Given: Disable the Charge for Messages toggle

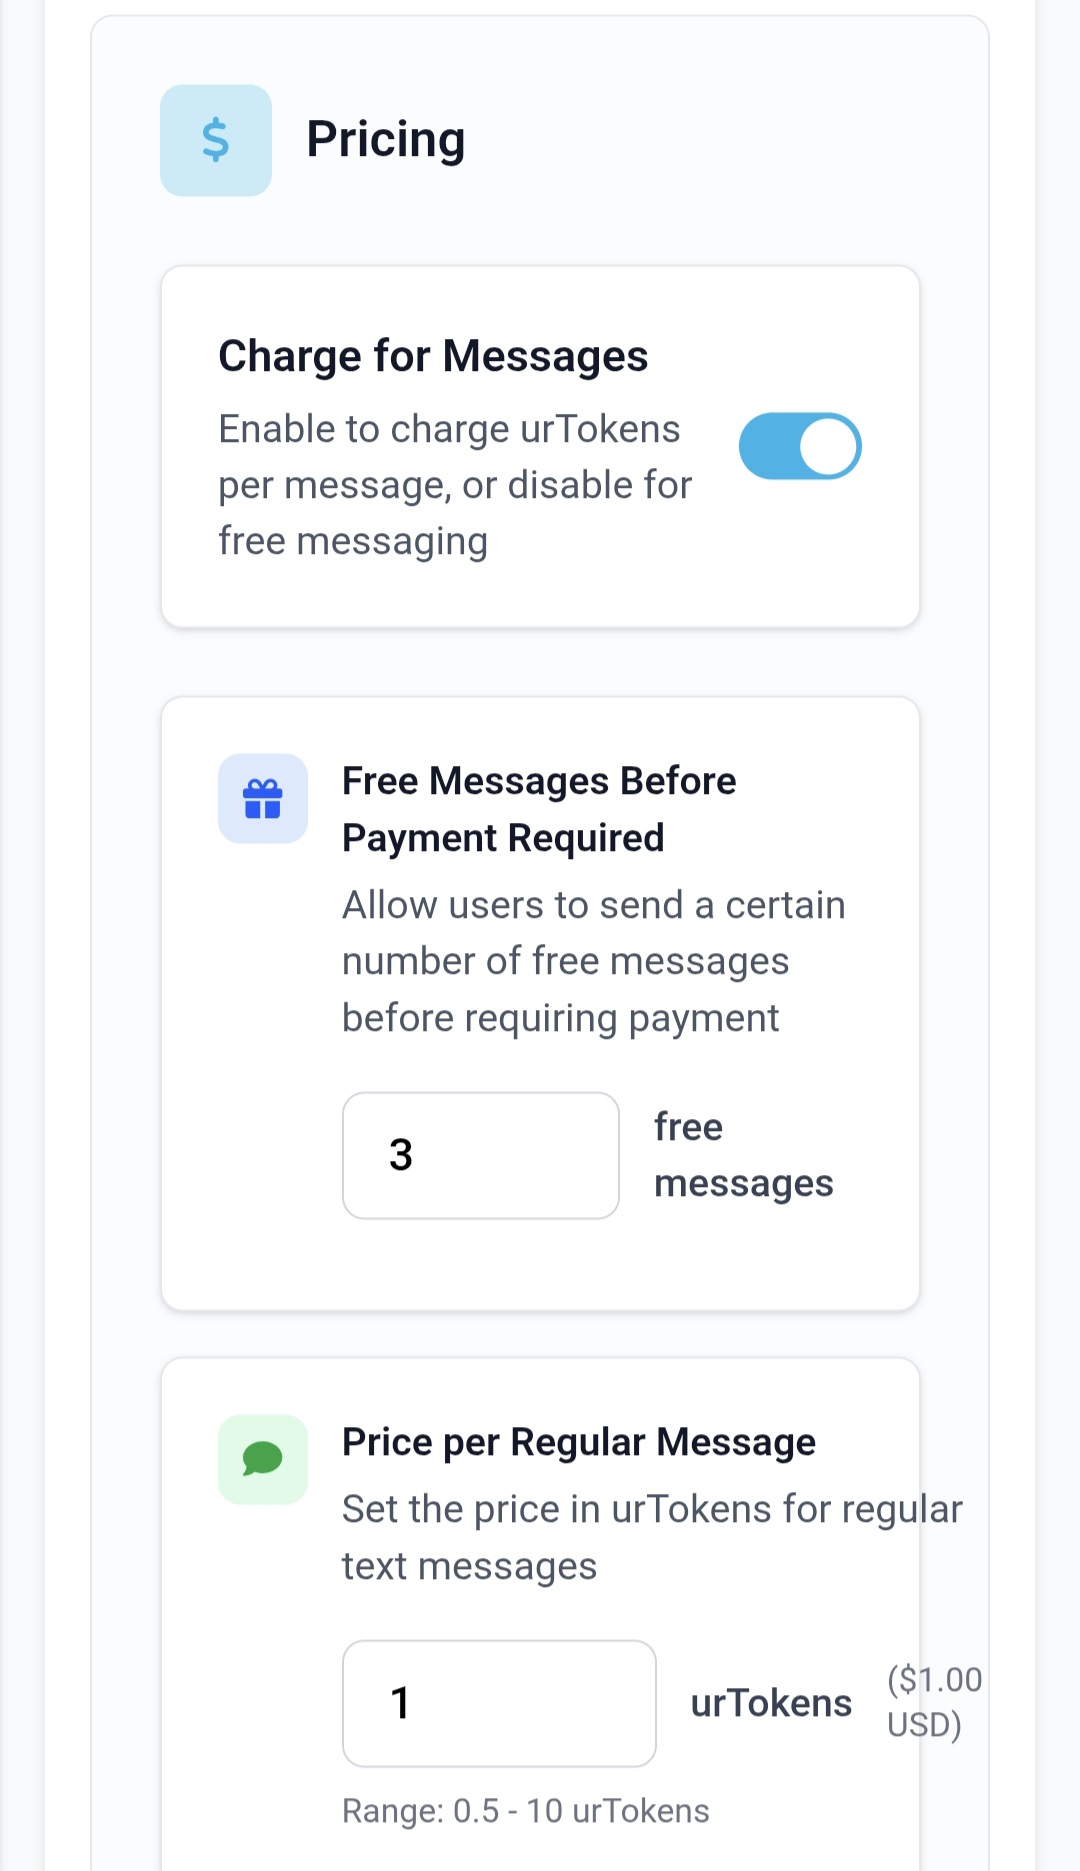Looking at the screenshot, I should click(x=800, y=446).
